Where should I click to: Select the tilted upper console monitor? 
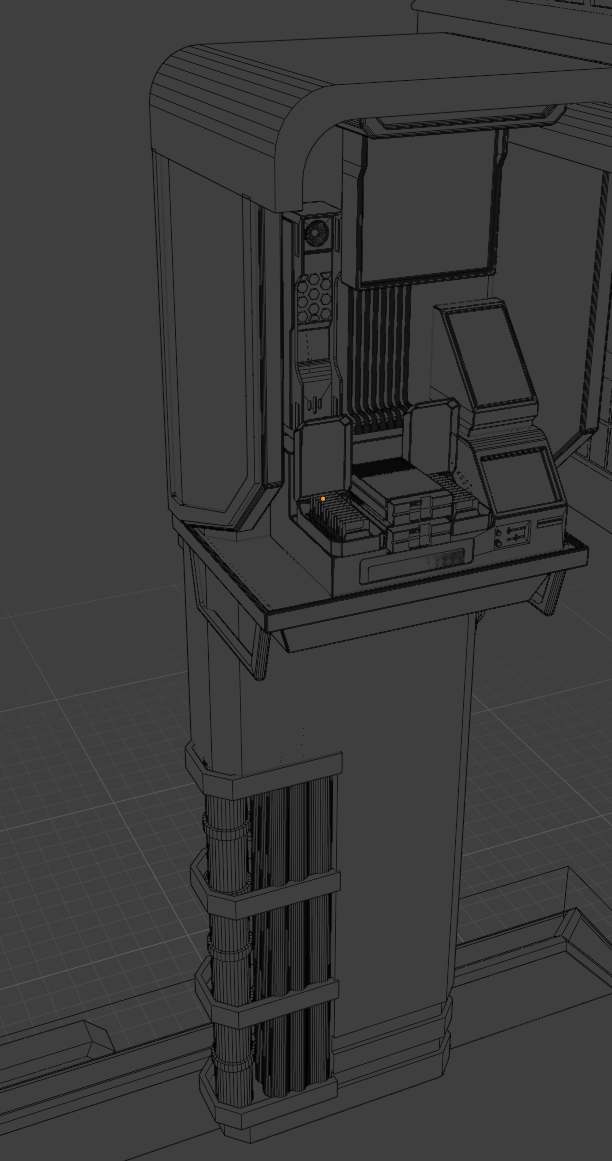click(489, 355)
